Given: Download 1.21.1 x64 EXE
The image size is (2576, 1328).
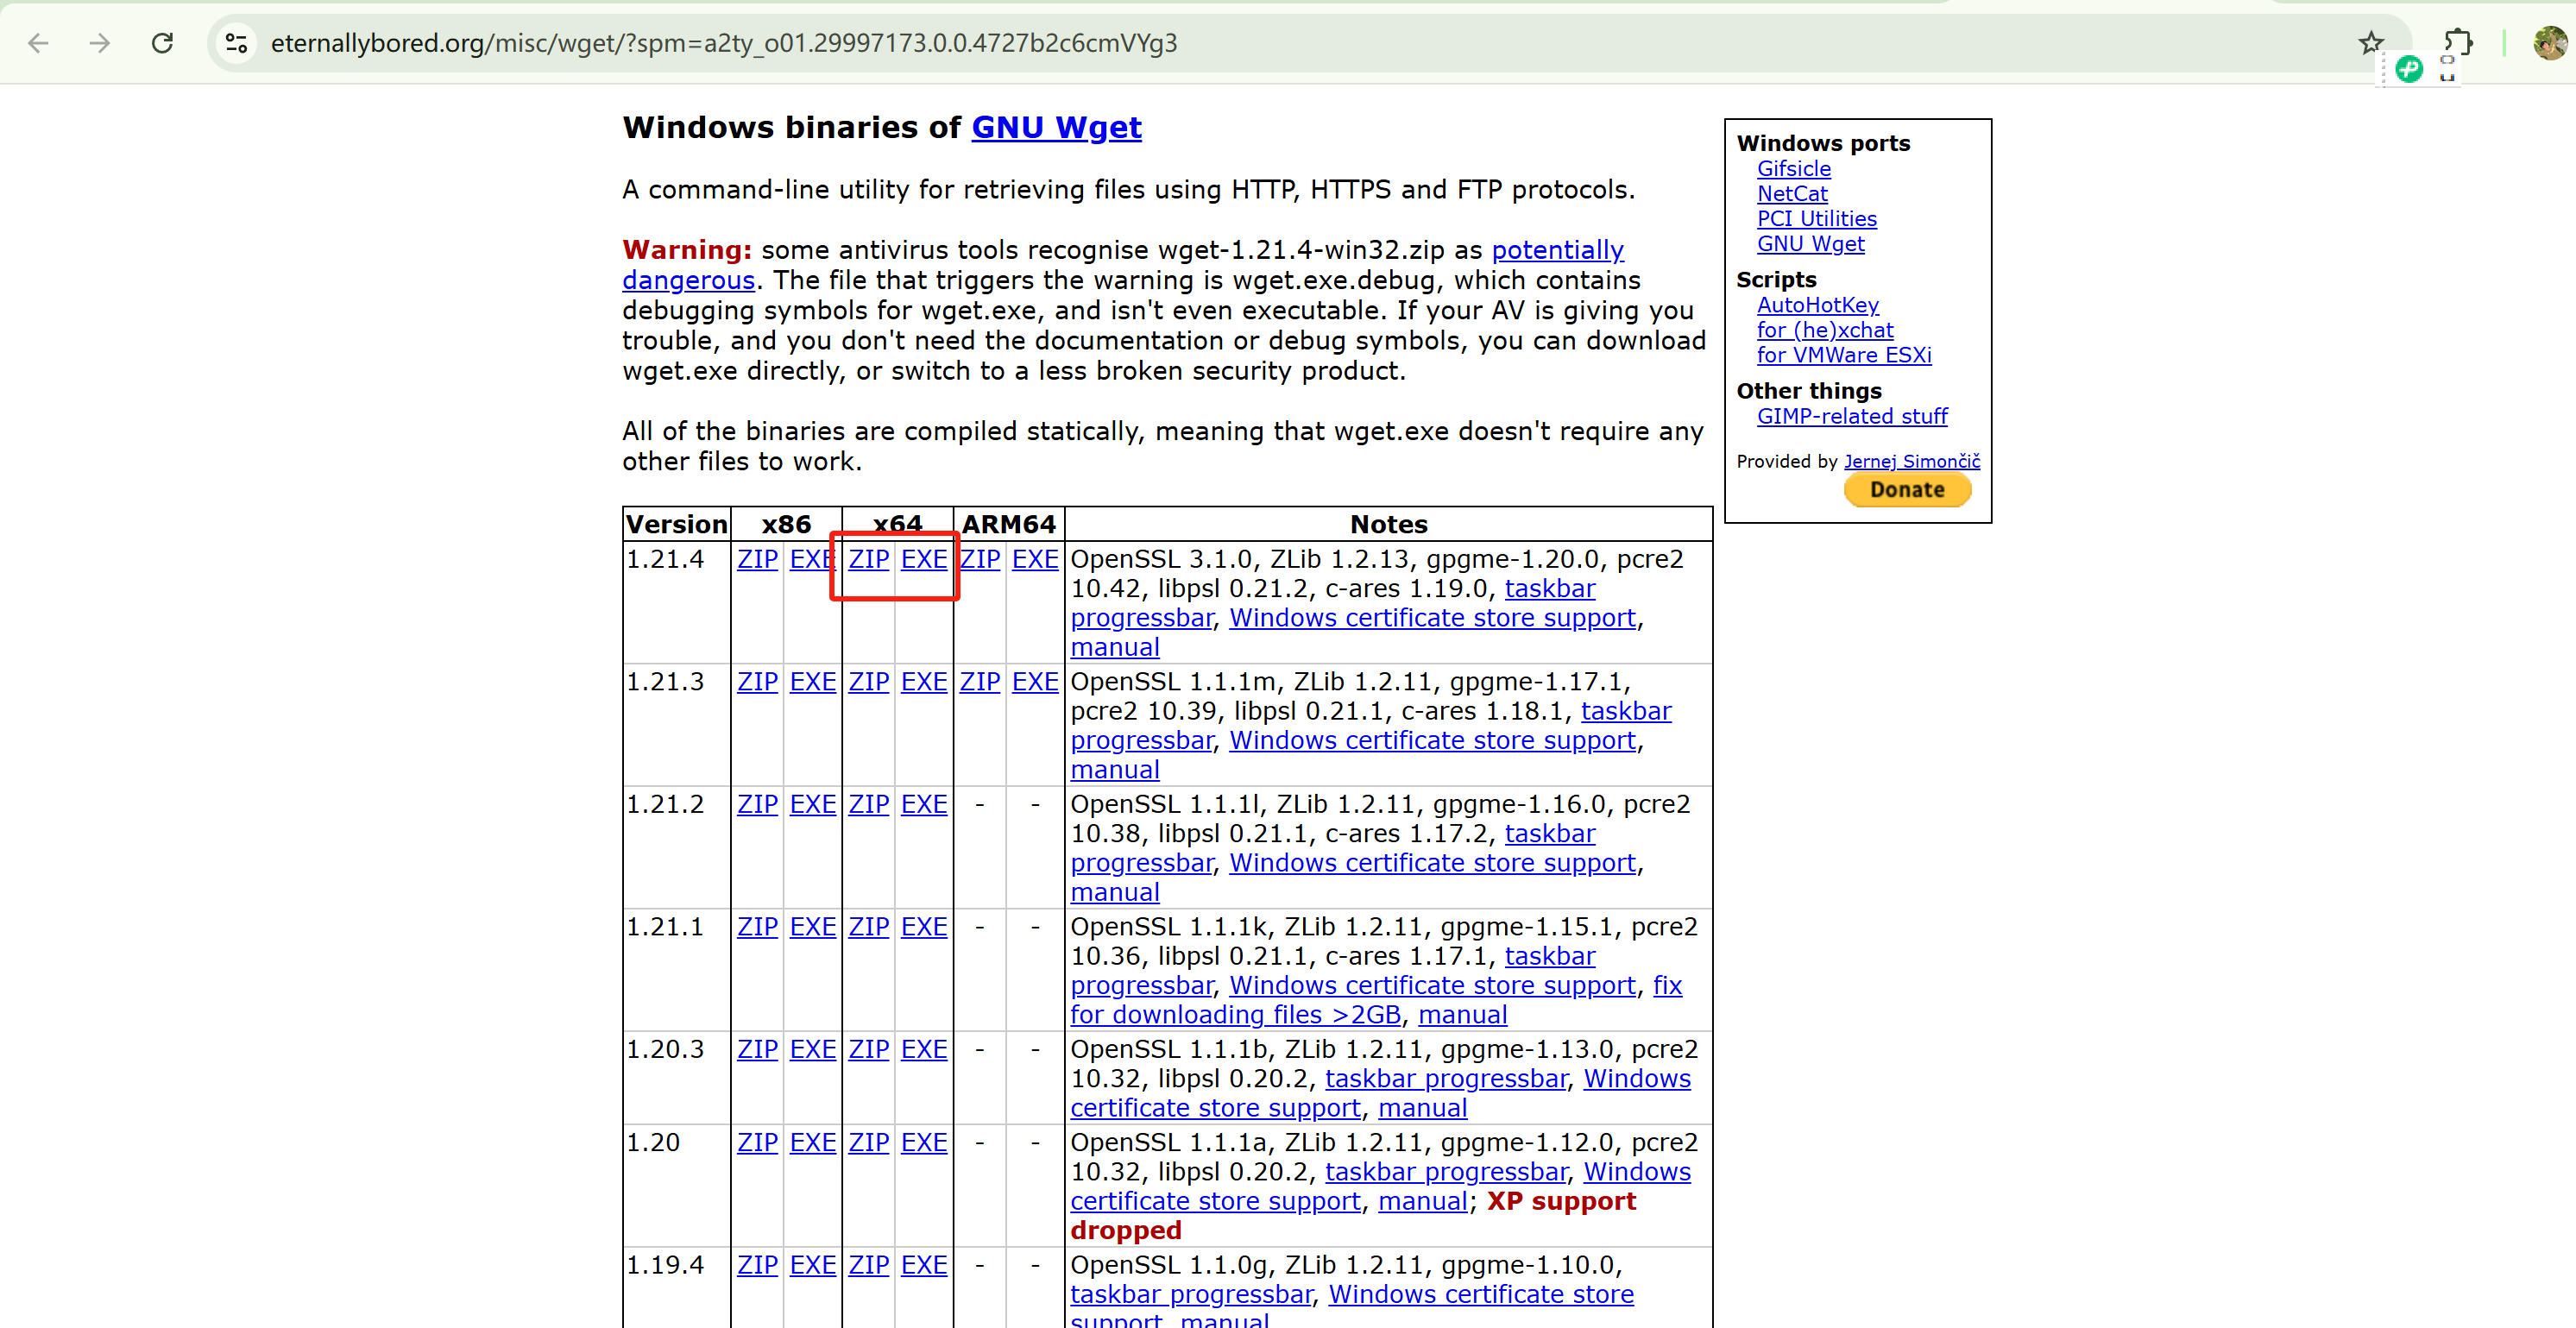Looking at the screenshot, I should coord(923,927).
